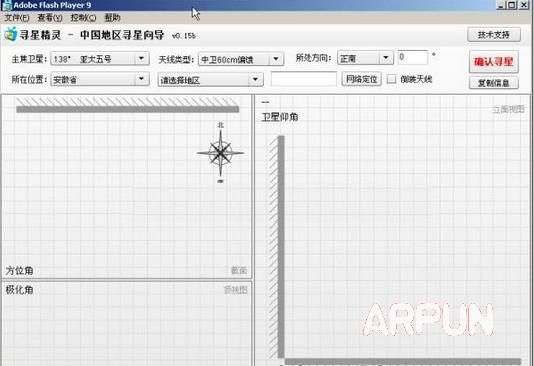Click the 技术支持 button
The image size is (534, 366).
pos(494,35)
